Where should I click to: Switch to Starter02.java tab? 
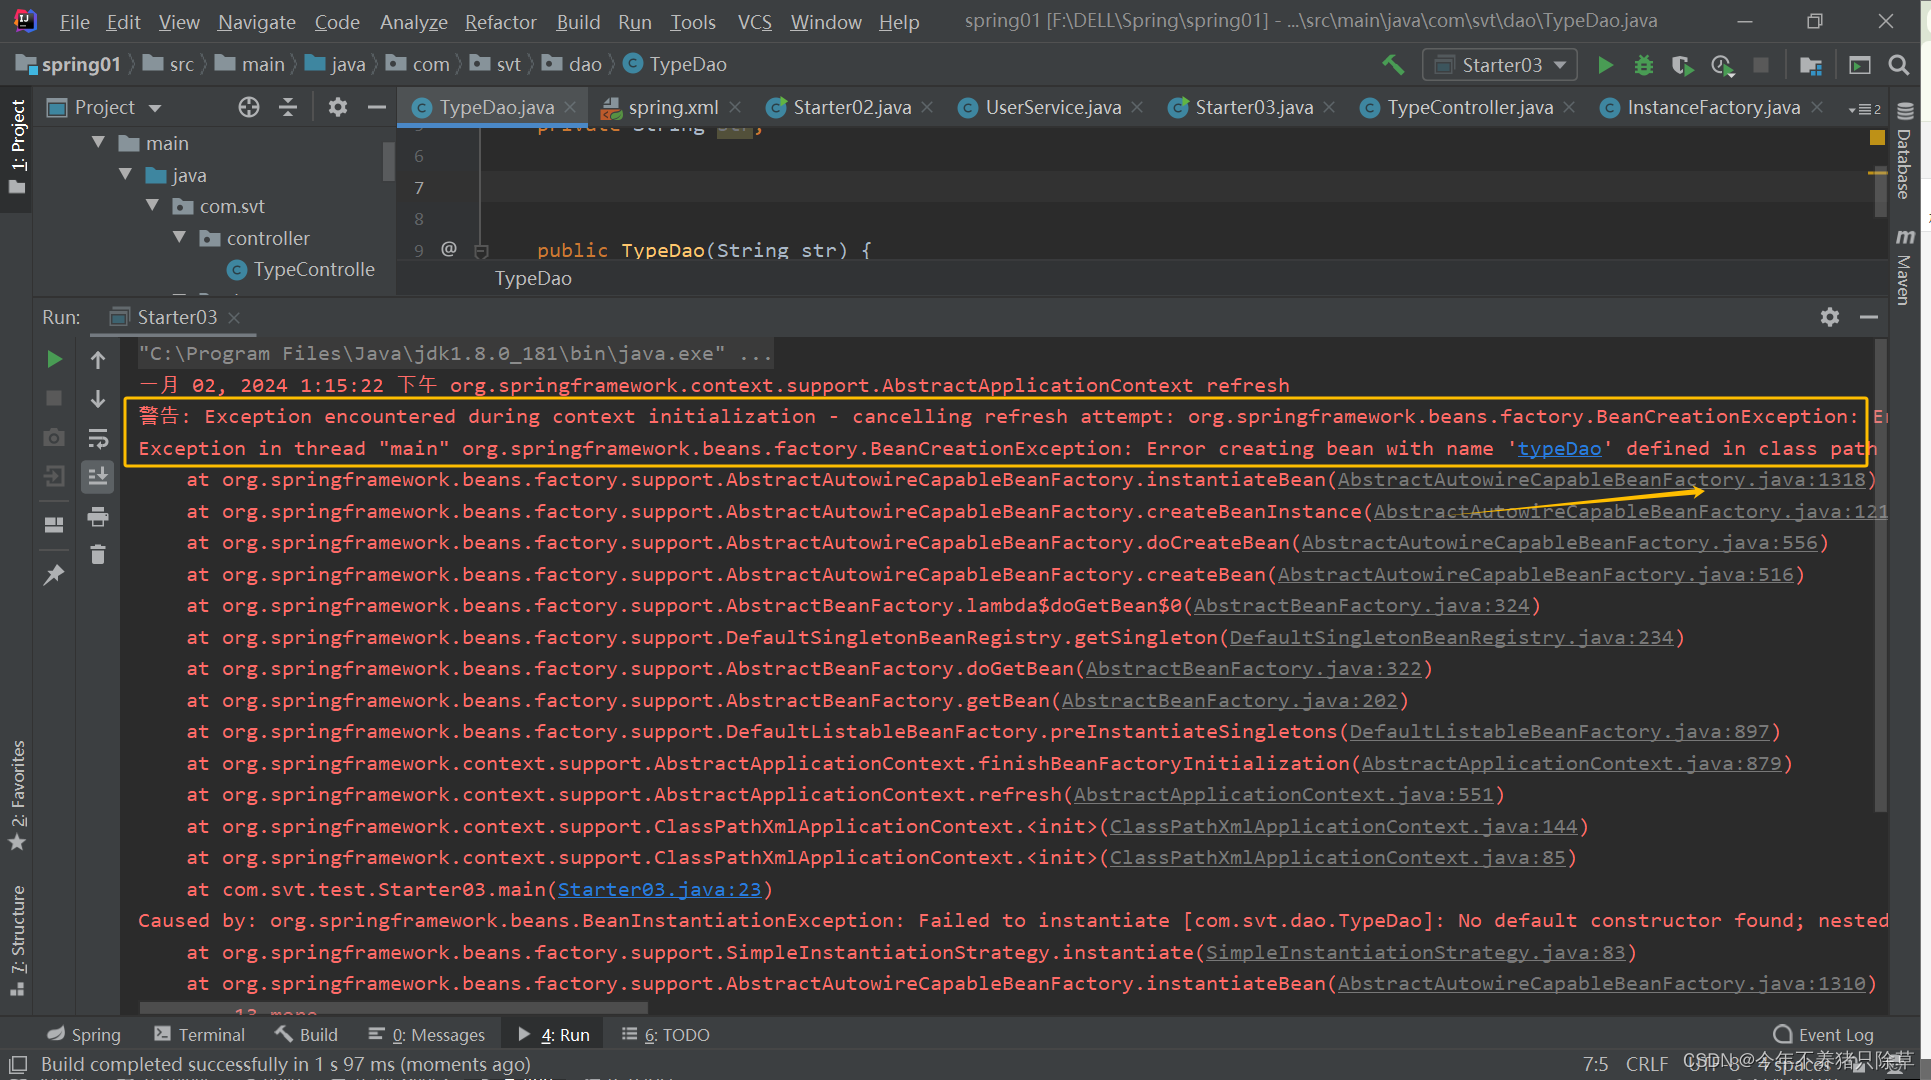point(850,107)
